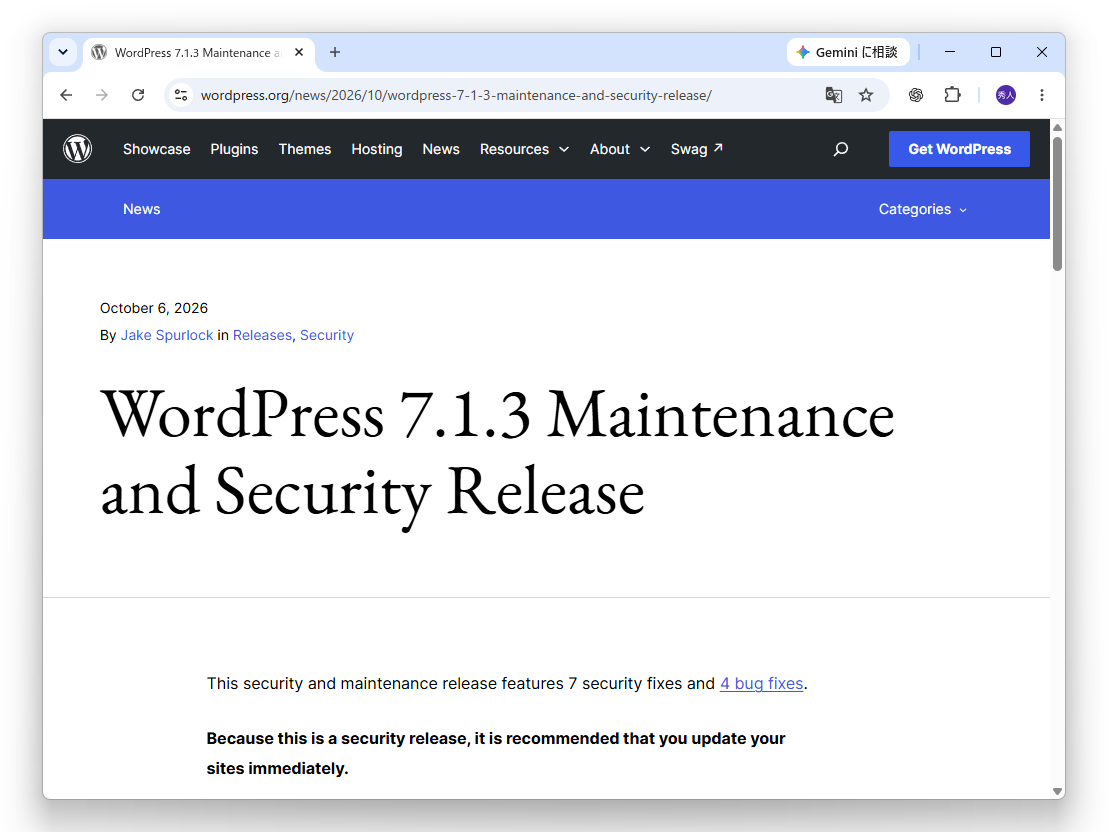
Task: Click the WordPress logo in site header
Action: point(77,149)
